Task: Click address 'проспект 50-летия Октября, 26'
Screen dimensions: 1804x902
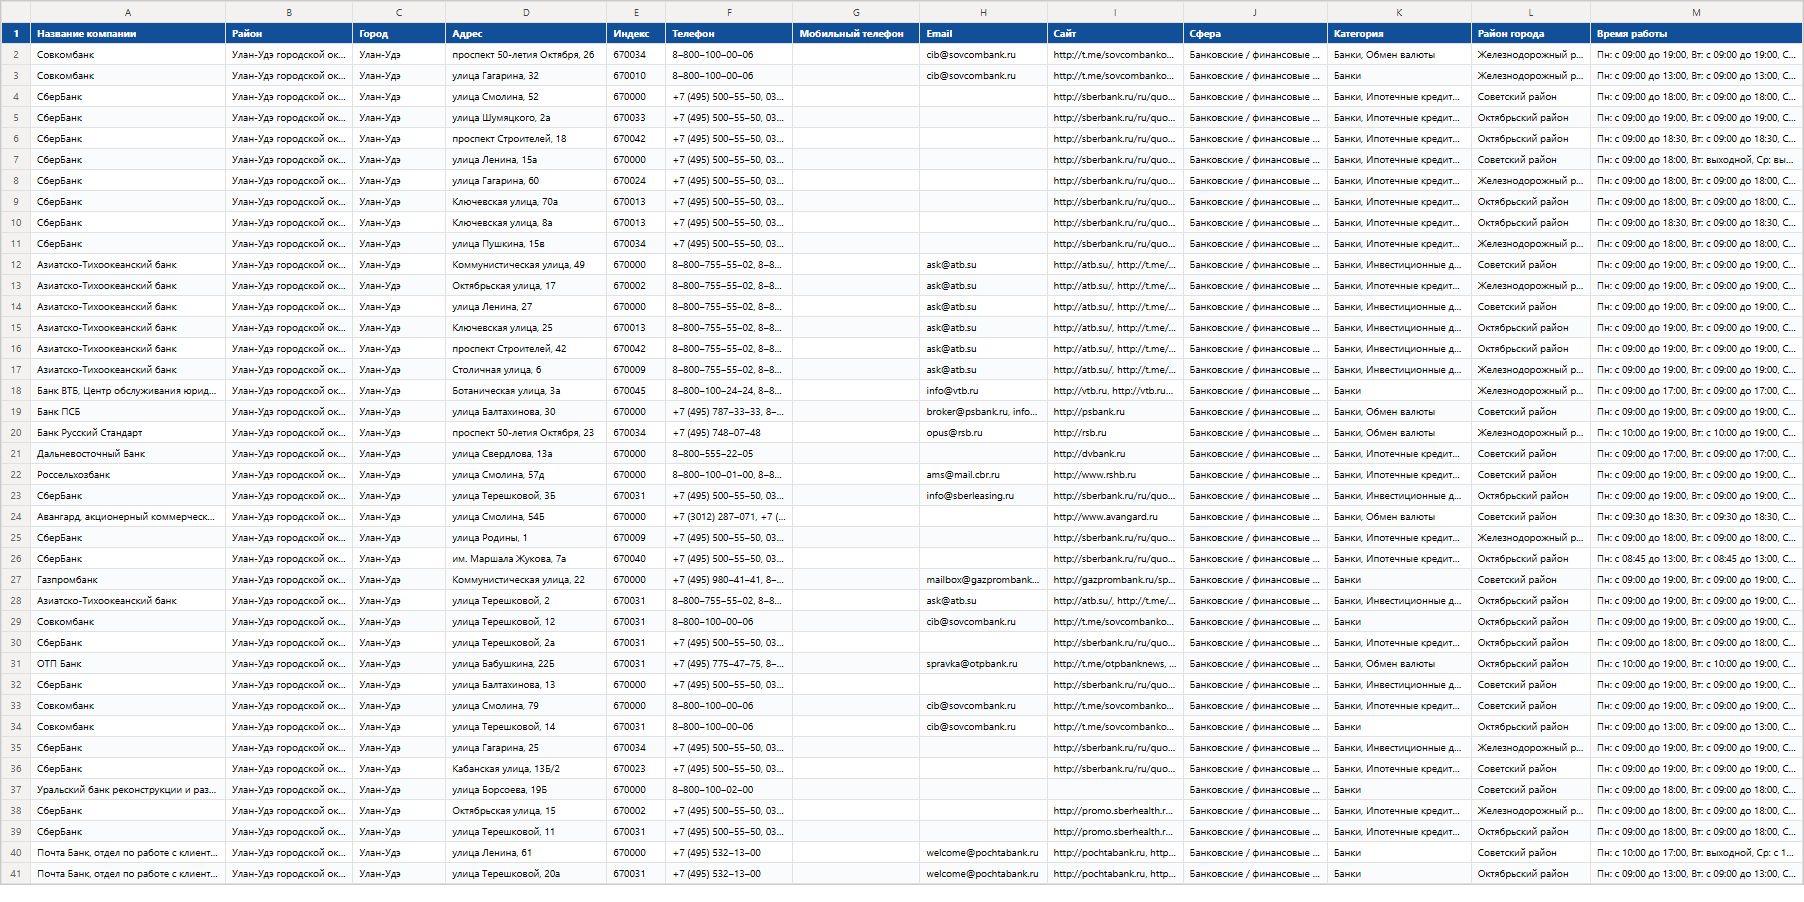Action: pyautogui.click(x=526, y=55)
